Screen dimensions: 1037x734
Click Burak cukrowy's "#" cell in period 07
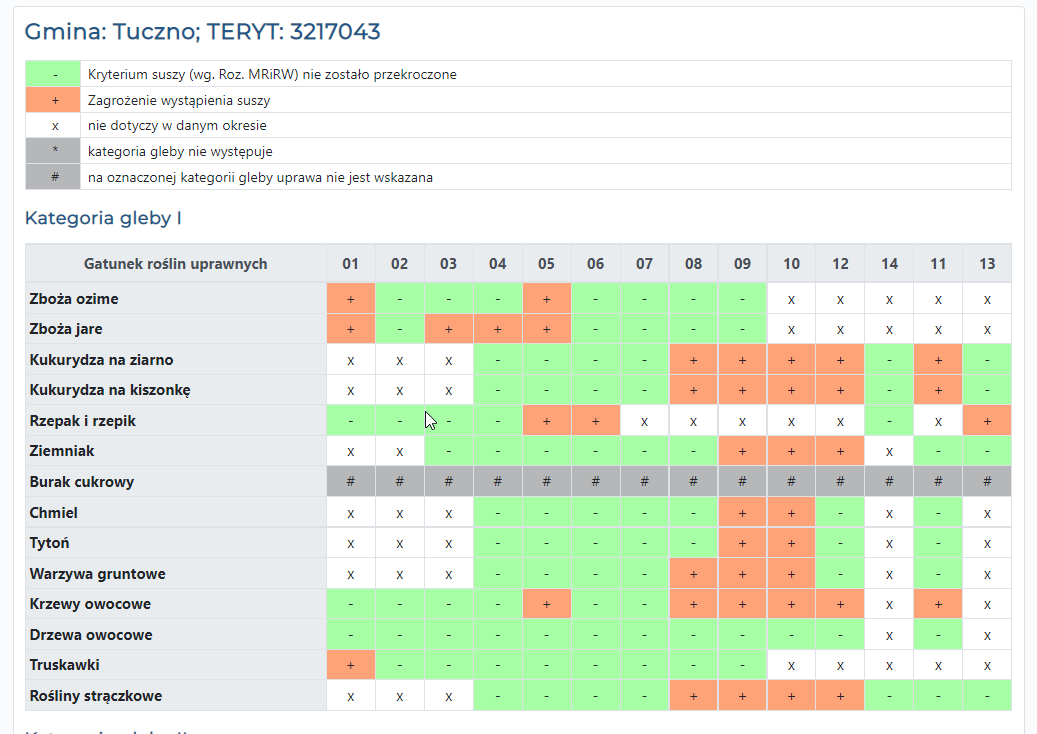point(644,482)
